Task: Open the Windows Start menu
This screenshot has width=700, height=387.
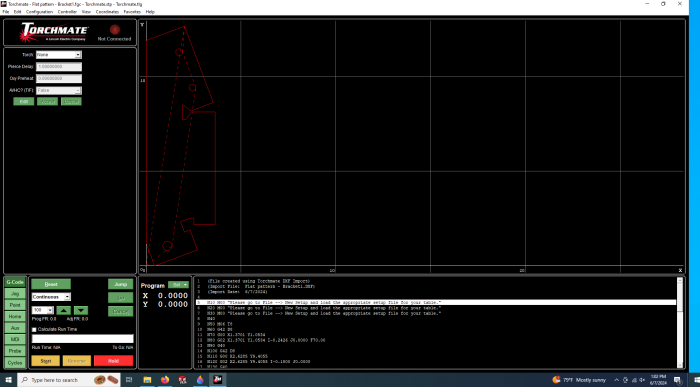Action: pyautogui.click(x=8, y=380)
